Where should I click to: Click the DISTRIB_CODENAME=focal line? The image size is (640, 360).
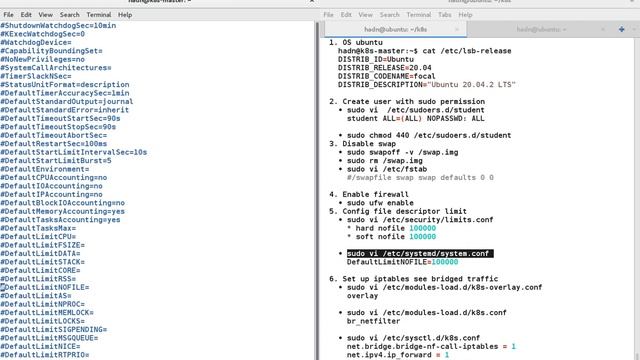(x=387, y=76)
